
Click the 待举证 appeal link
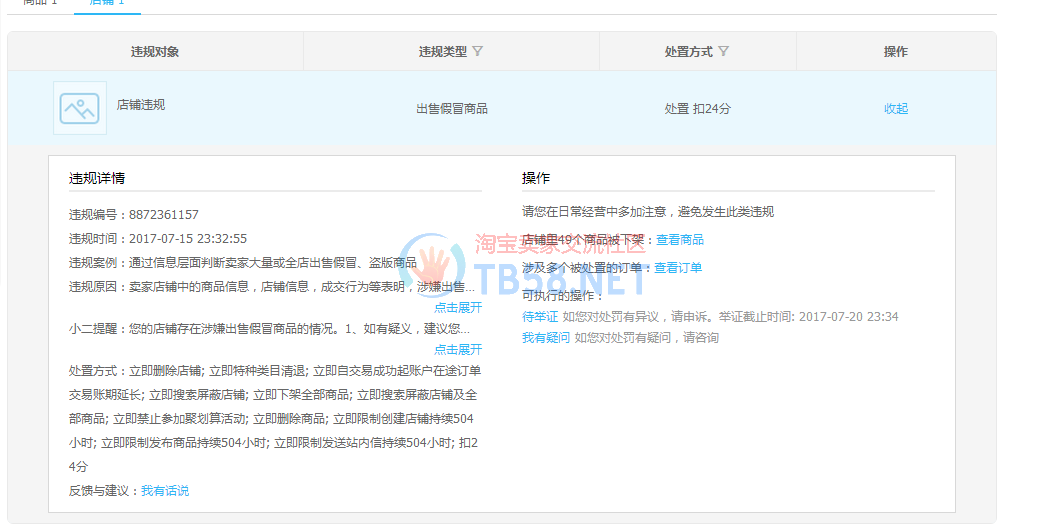pos(540,317)
